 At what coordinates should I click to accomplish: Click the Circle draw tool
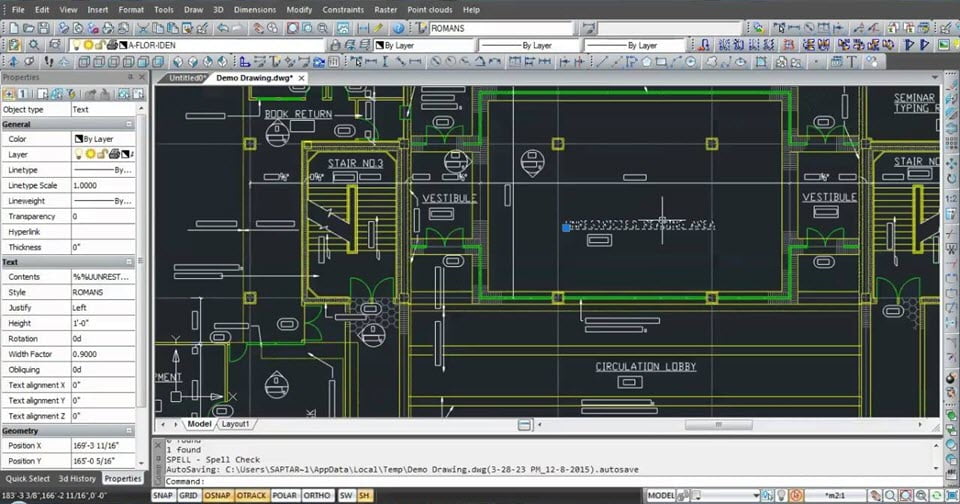click(691, 61)
